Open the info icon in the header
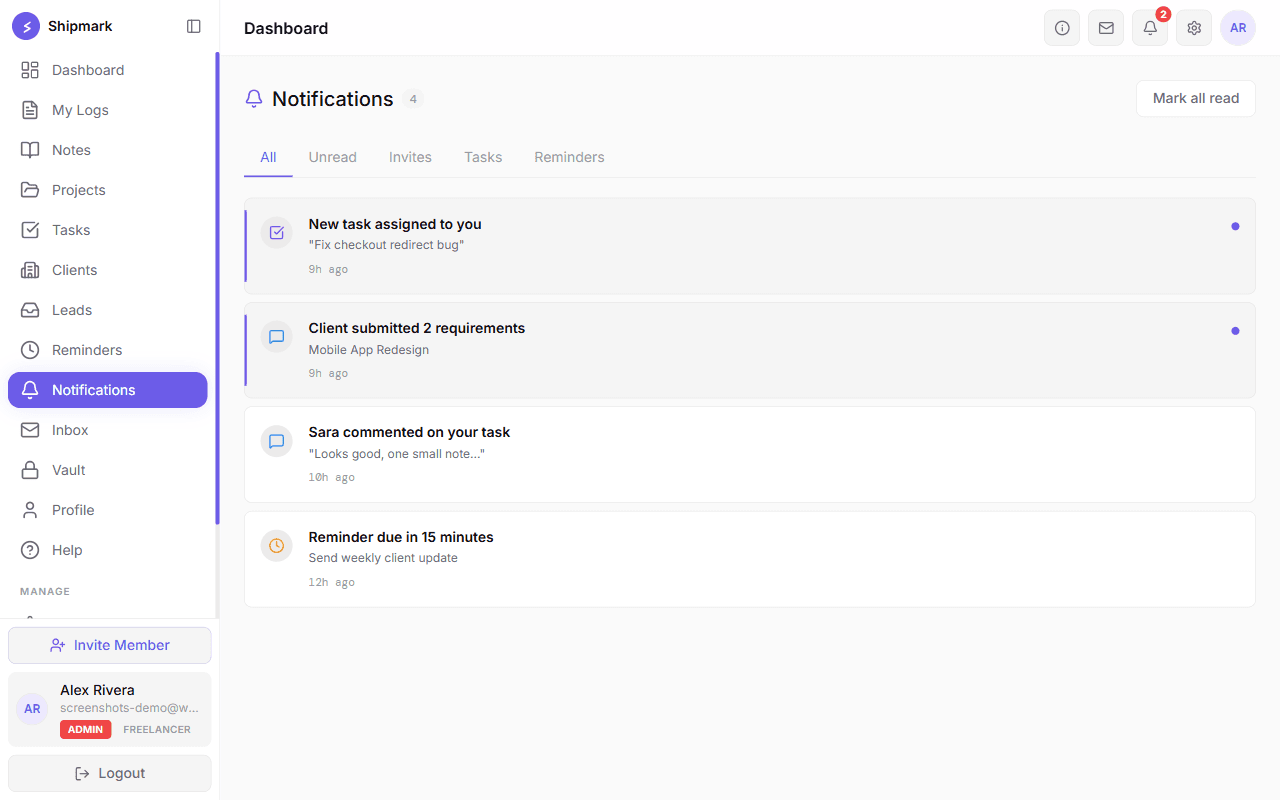The image size is (1280, 800). click(1062, 28)
